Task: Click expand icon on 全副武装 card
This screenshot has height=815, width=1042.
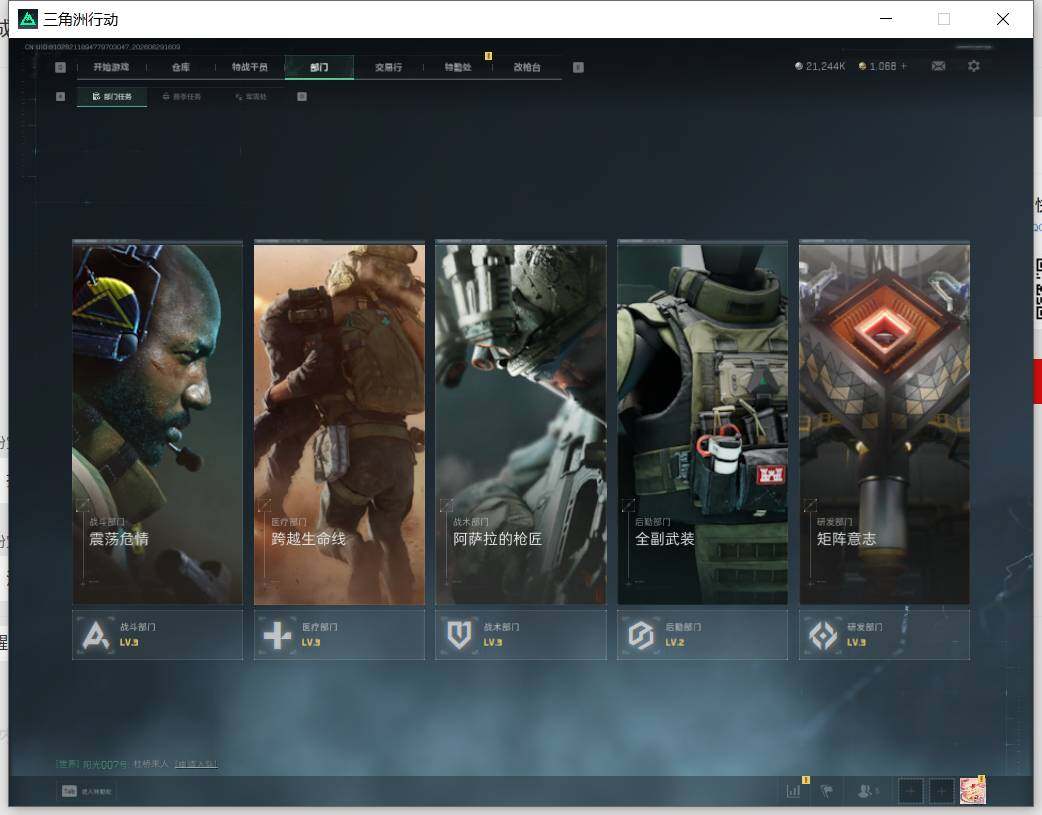Action: pos(628,505)
